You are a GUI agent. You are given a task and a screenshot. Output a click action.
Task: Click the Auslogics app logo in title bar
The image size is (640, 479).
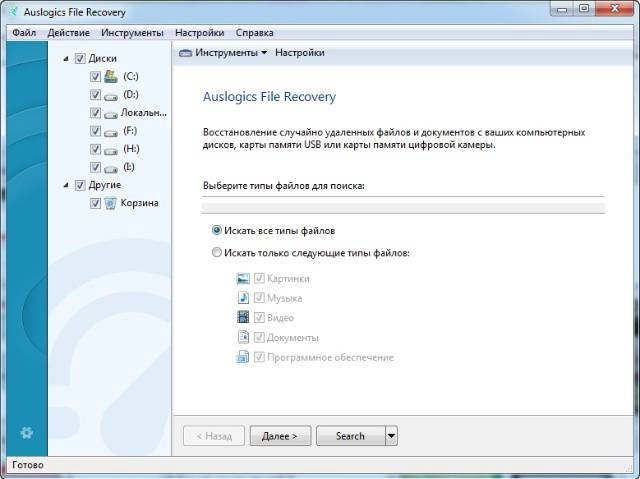coord(13,11)
